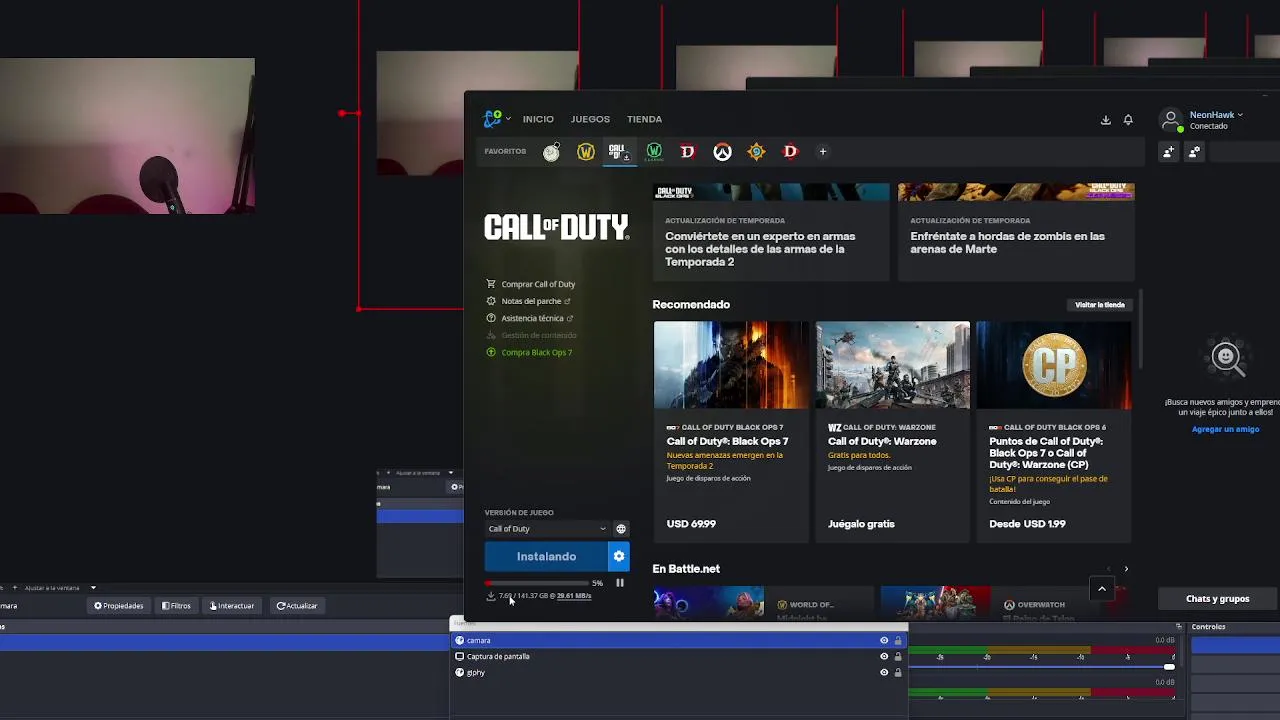1280x720 pixels.
Task: Click Agregar un amigo link
Action: point(1225,429)
